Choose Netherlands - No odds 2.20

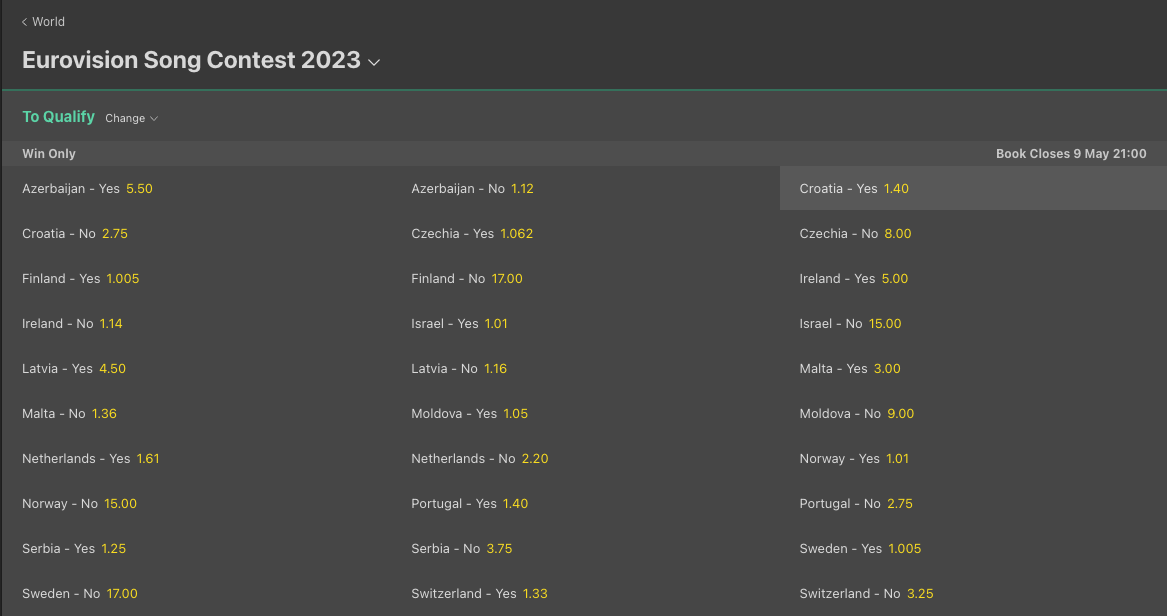click(585, 458)
